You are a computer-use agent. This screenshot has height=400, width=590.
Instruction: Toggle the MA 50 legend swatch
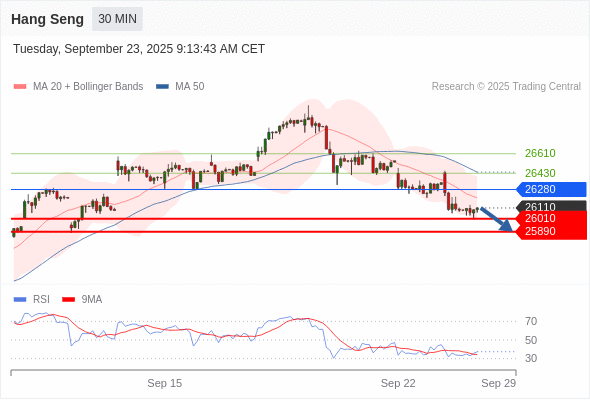point(162,87)
